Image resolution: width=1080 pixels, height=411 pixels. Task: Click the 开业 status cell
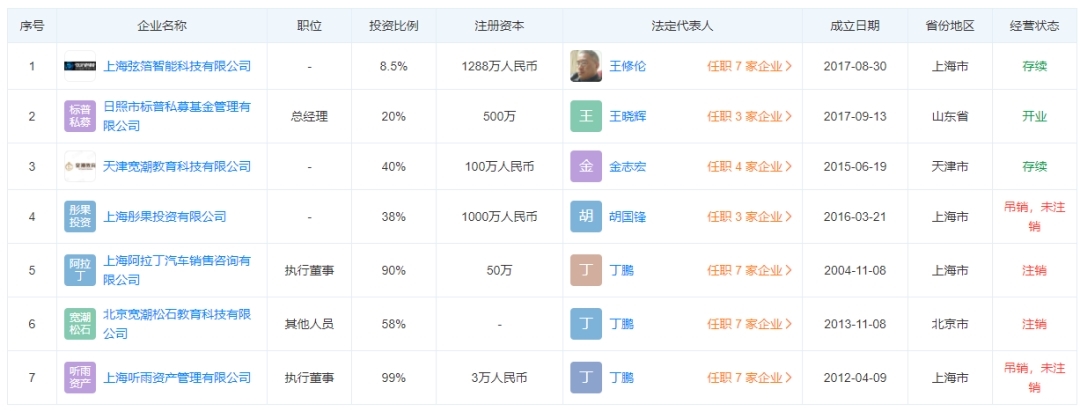1035,116
